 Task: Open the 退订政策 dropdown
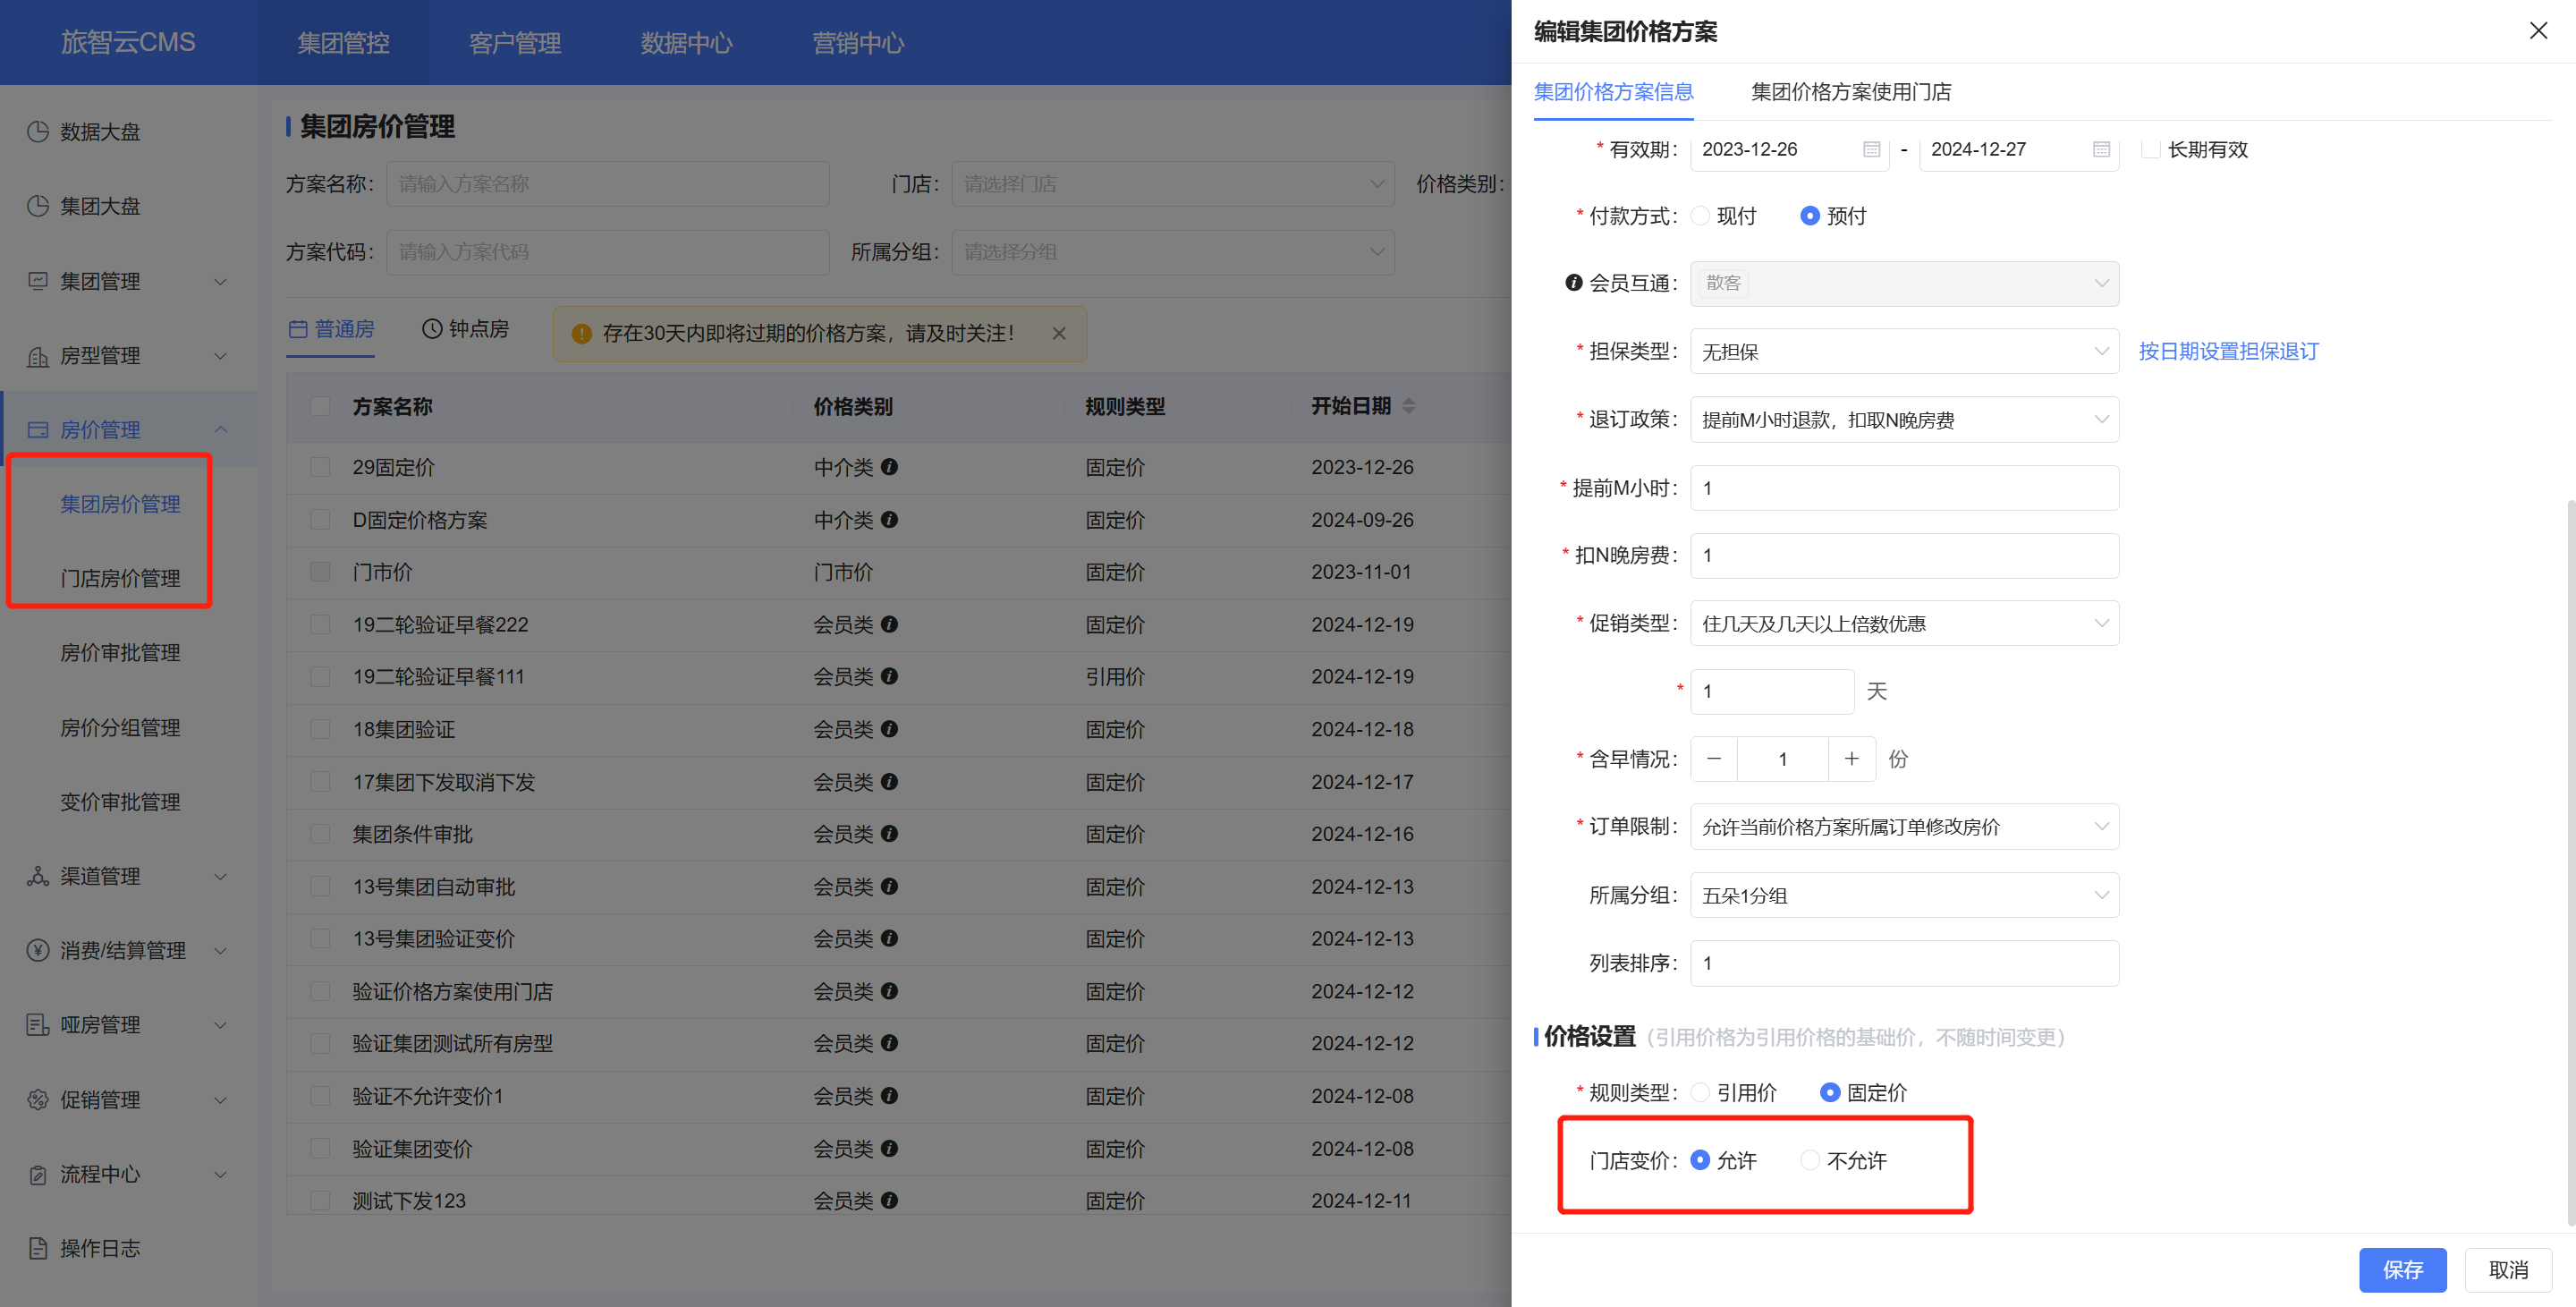pos(1904,420)
